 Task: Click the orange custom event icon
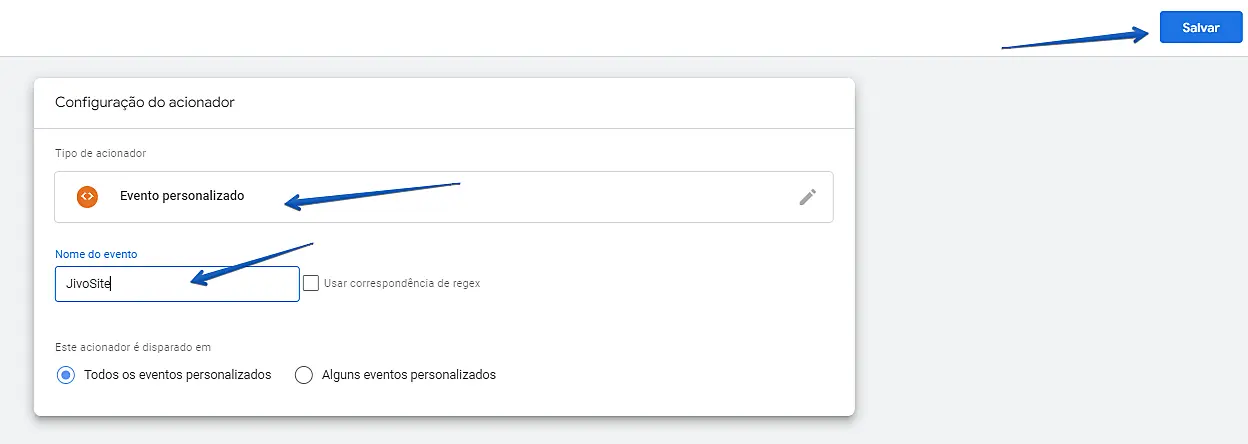point(87,197)
